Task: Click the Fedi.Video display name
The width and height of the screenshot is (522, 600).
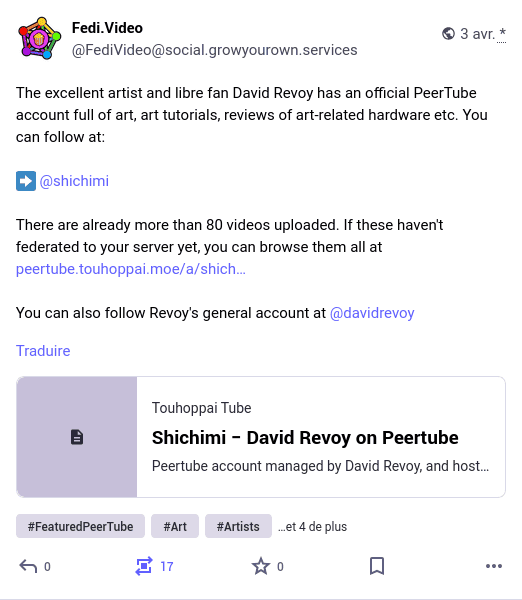Action: 107,28
